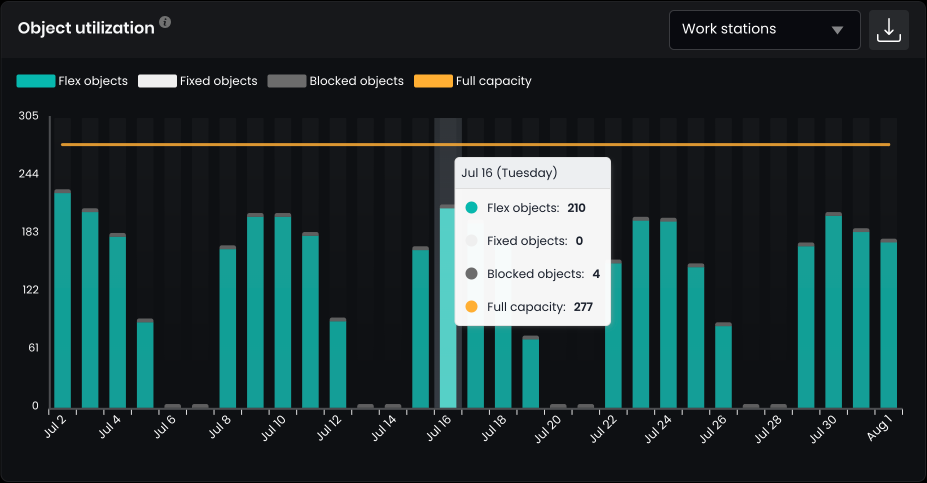Screen dimensions: 927x483
Task: Select the highlighted Jul 16 bar
Action: 447,308
